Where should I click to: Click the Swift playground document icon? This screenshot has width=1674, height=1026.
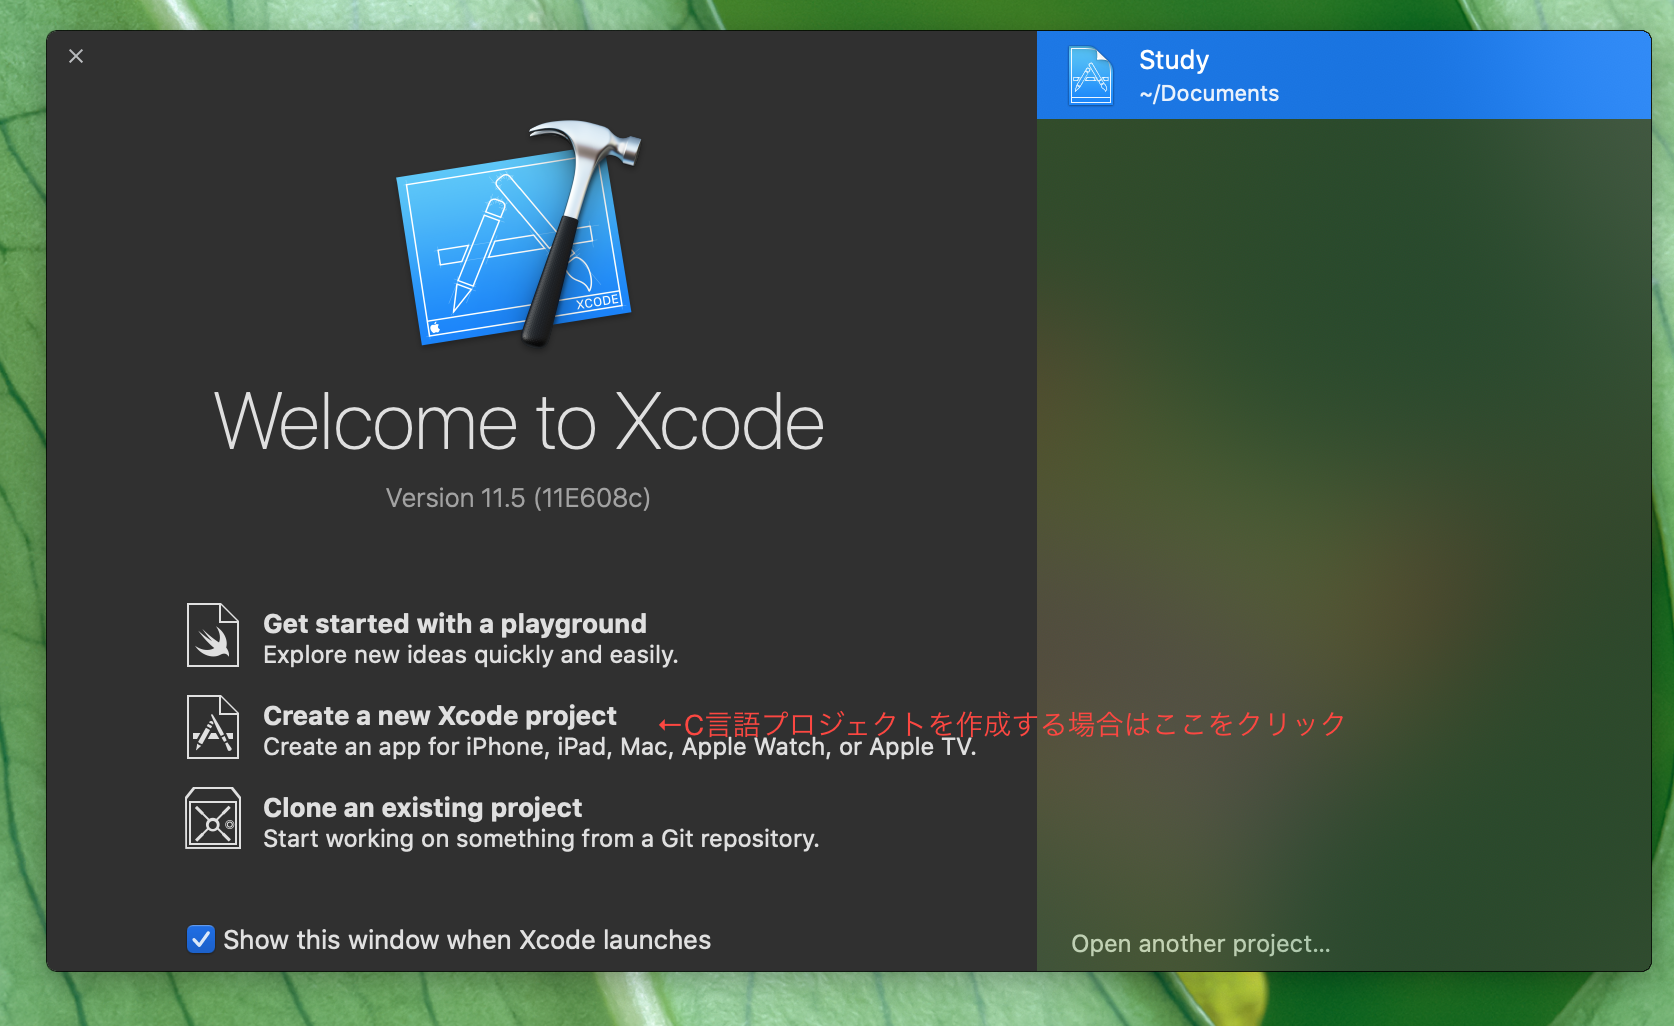click(213, 635)
